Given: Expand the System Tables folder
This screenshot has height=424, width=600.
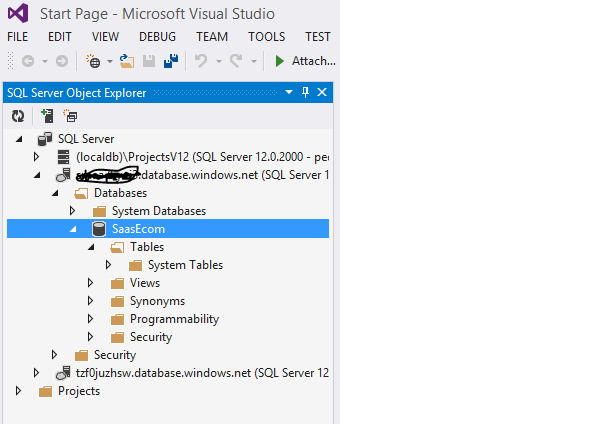Looking at the screenshot, I should 108,264.
